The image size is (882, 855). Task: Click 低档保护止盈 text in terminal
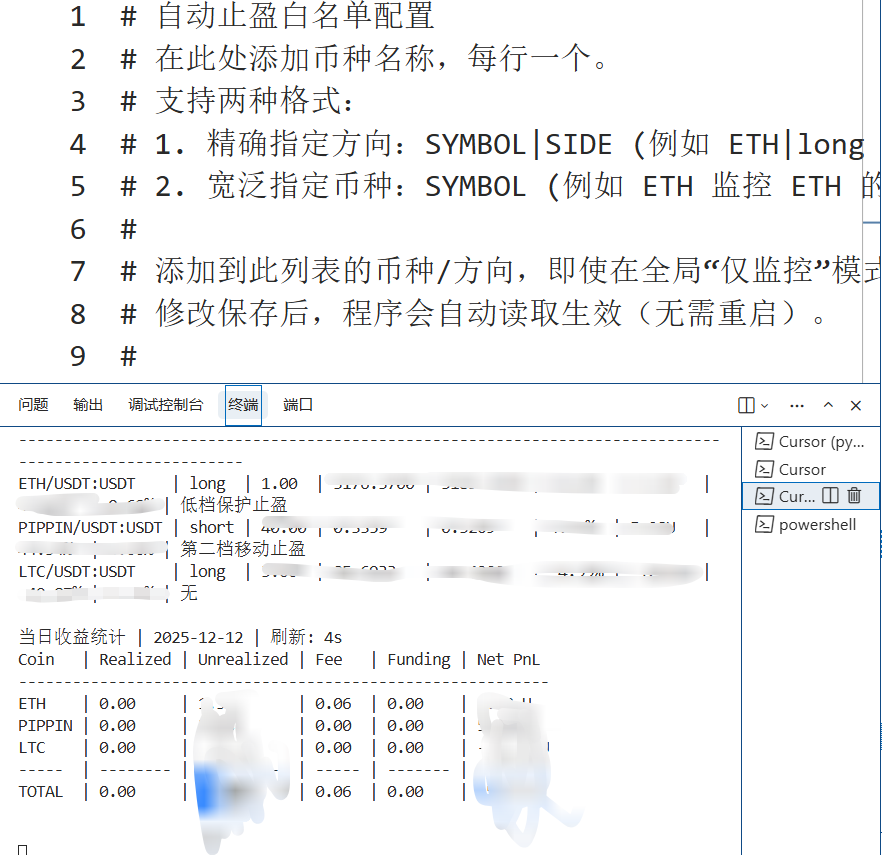click(233, 505)
